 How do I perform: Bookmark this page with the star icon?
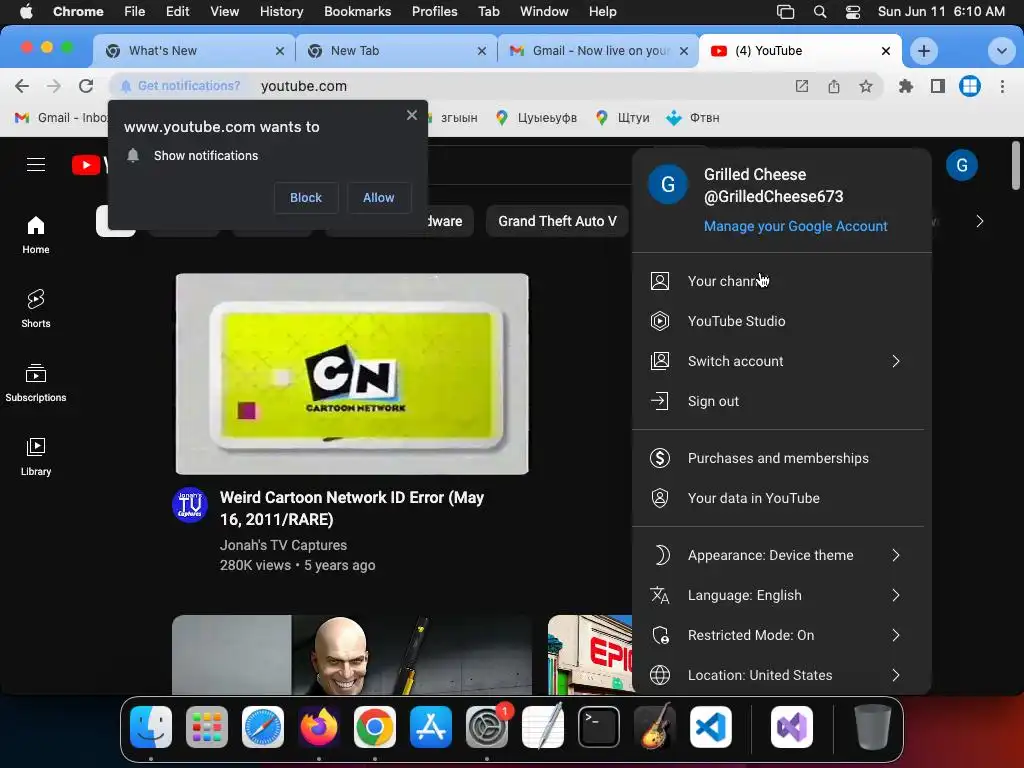coord(866,86)
